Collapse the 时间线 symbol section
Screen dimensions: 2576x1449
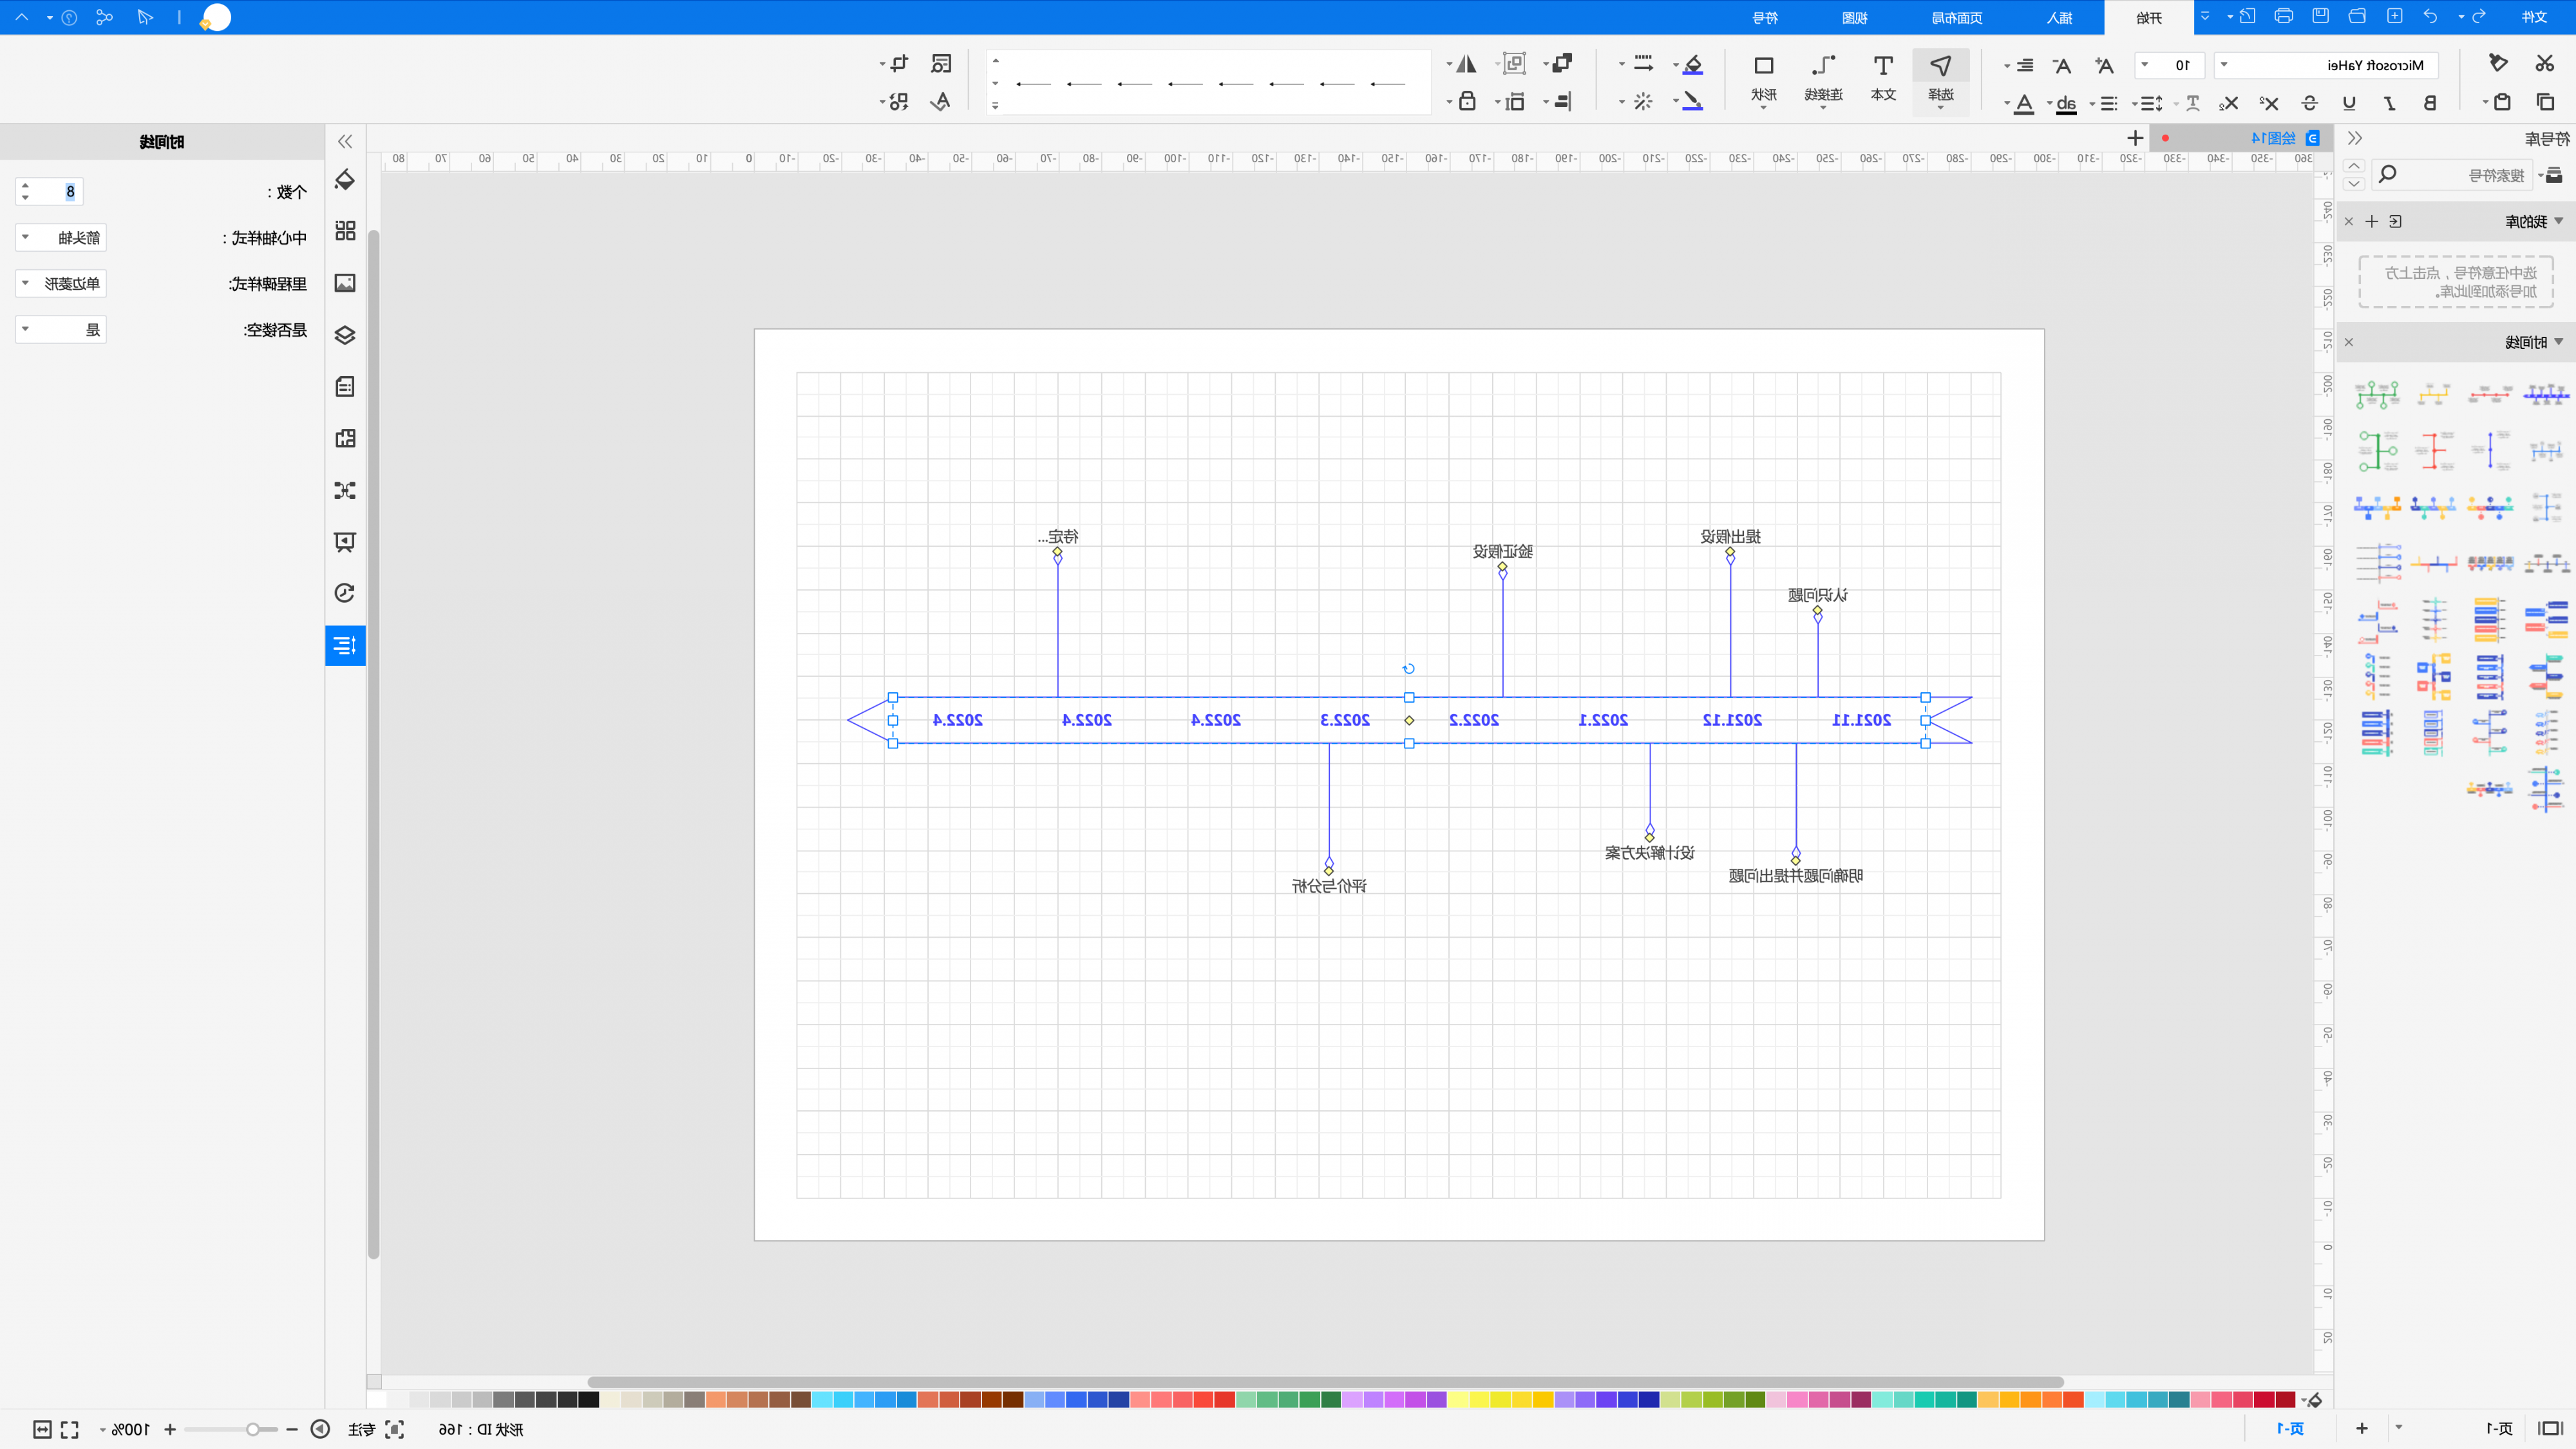tap(2558, 342)
